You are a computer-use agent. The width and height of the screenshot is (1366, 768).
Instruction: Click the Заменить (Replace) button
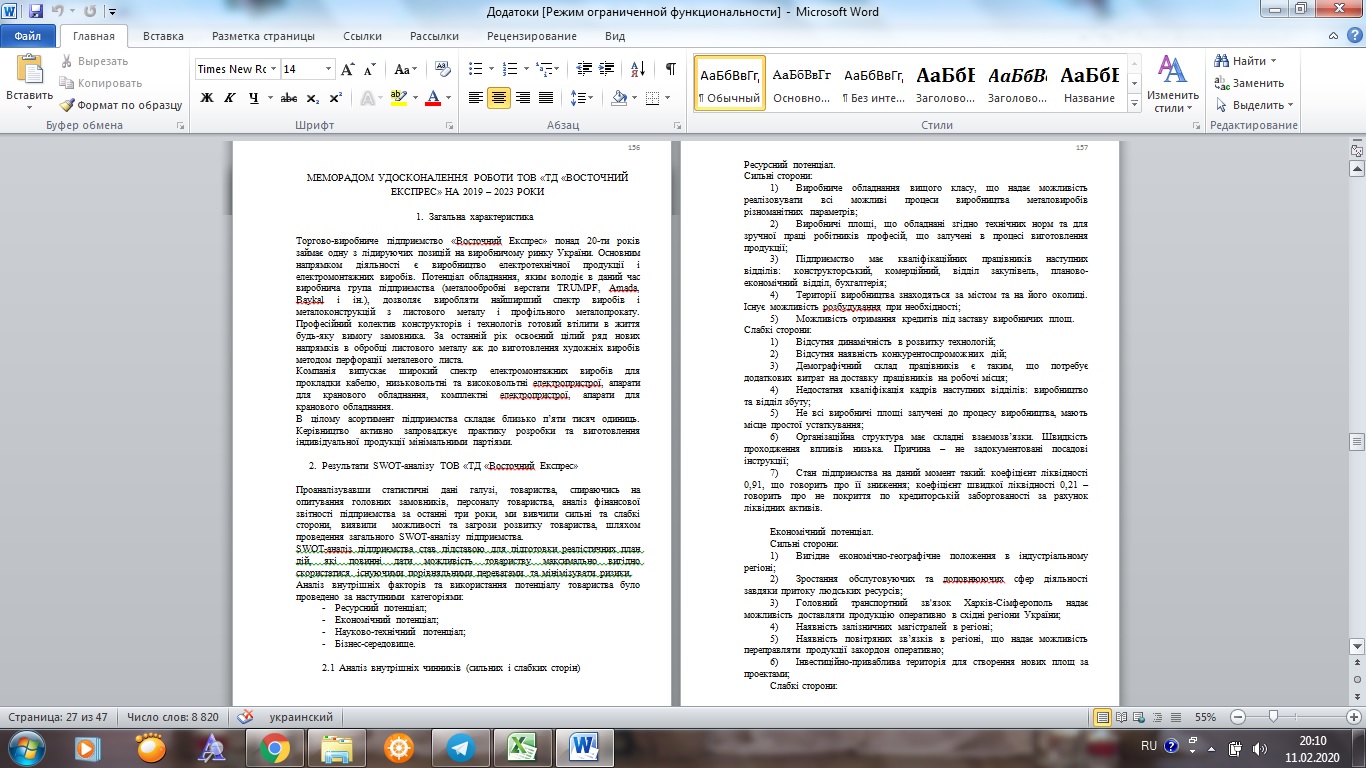(1249, 83)
